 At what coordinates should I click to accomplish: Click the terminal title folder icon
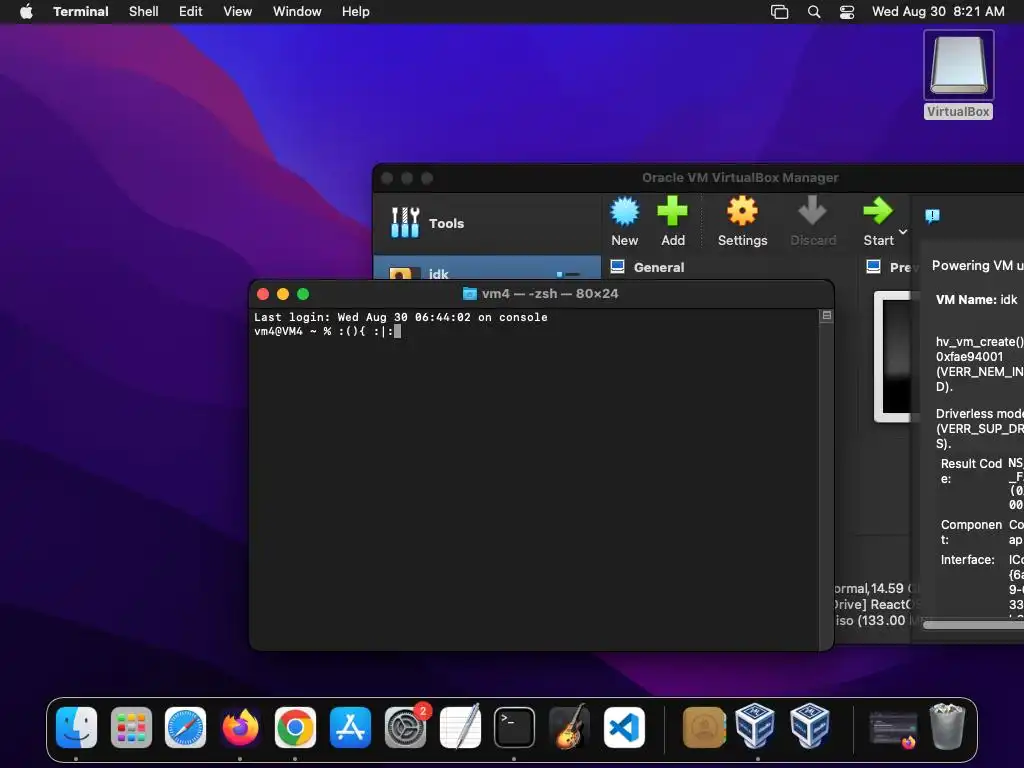[x=470, y=294]
